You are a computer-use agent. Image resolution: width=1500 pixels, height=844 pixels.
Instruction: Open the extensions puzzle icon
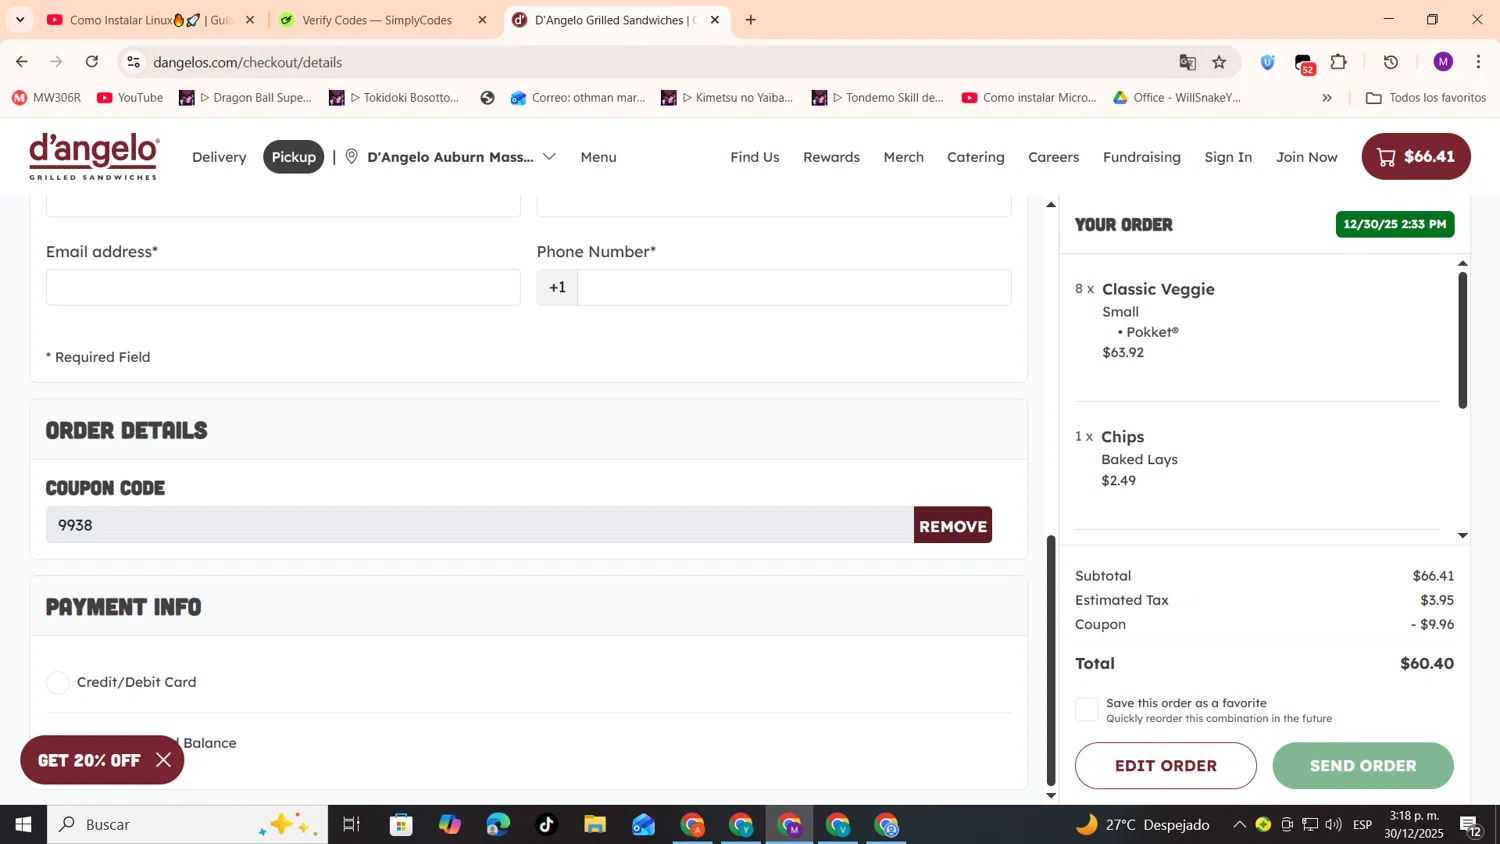pos(1339,62)
